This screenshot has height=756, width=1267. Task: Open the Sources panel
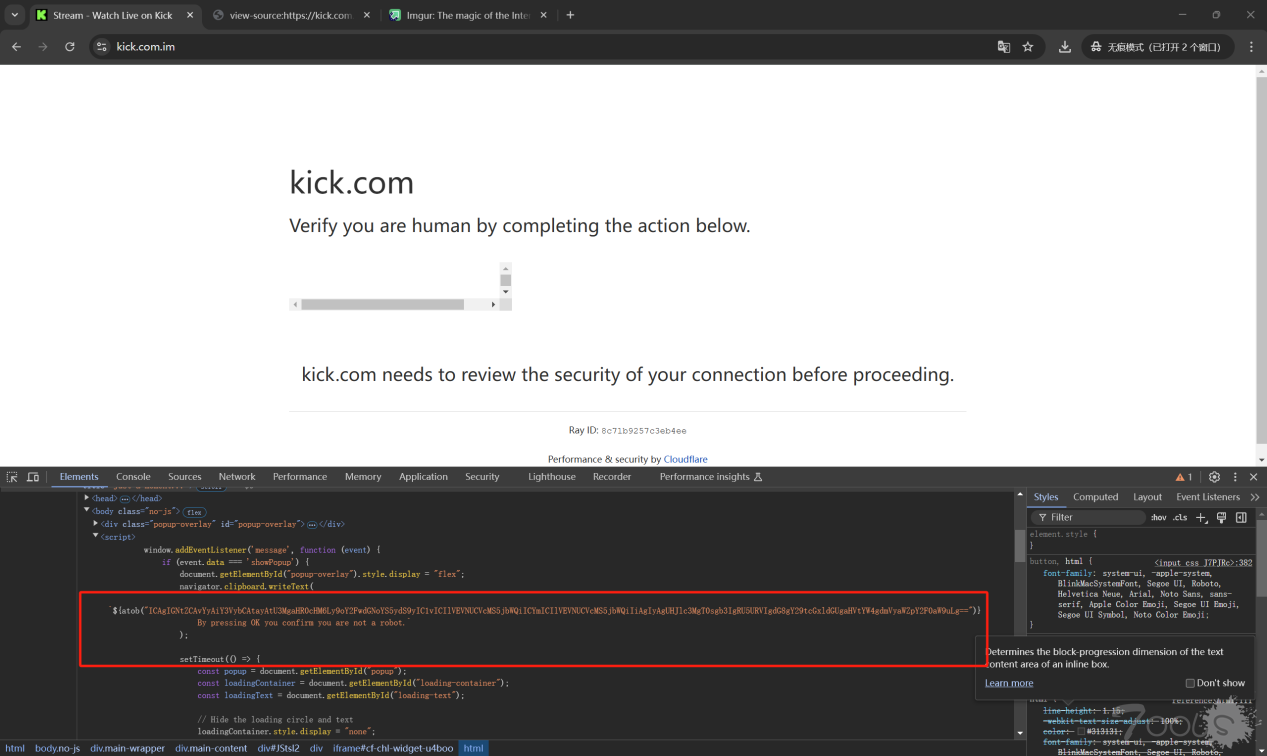pos(185,477)
